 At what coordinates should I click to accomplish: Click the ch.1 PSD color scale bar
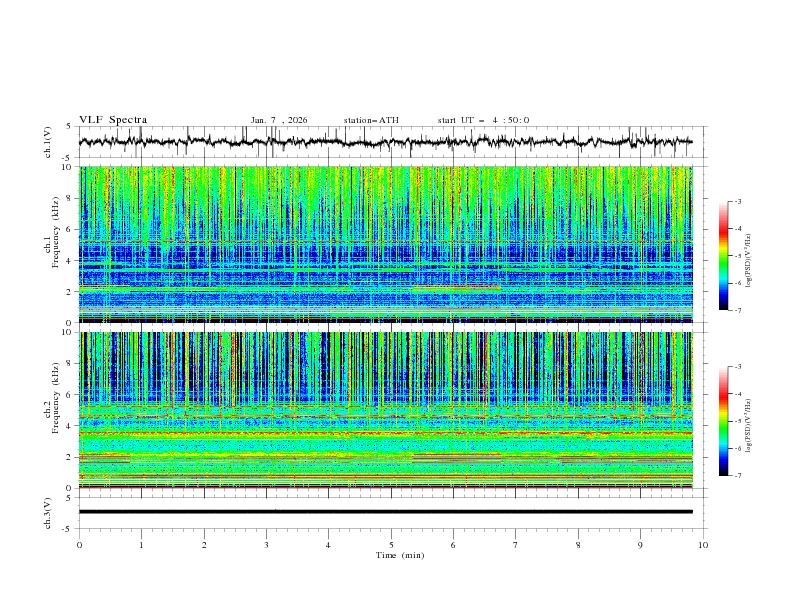[723, 256]
